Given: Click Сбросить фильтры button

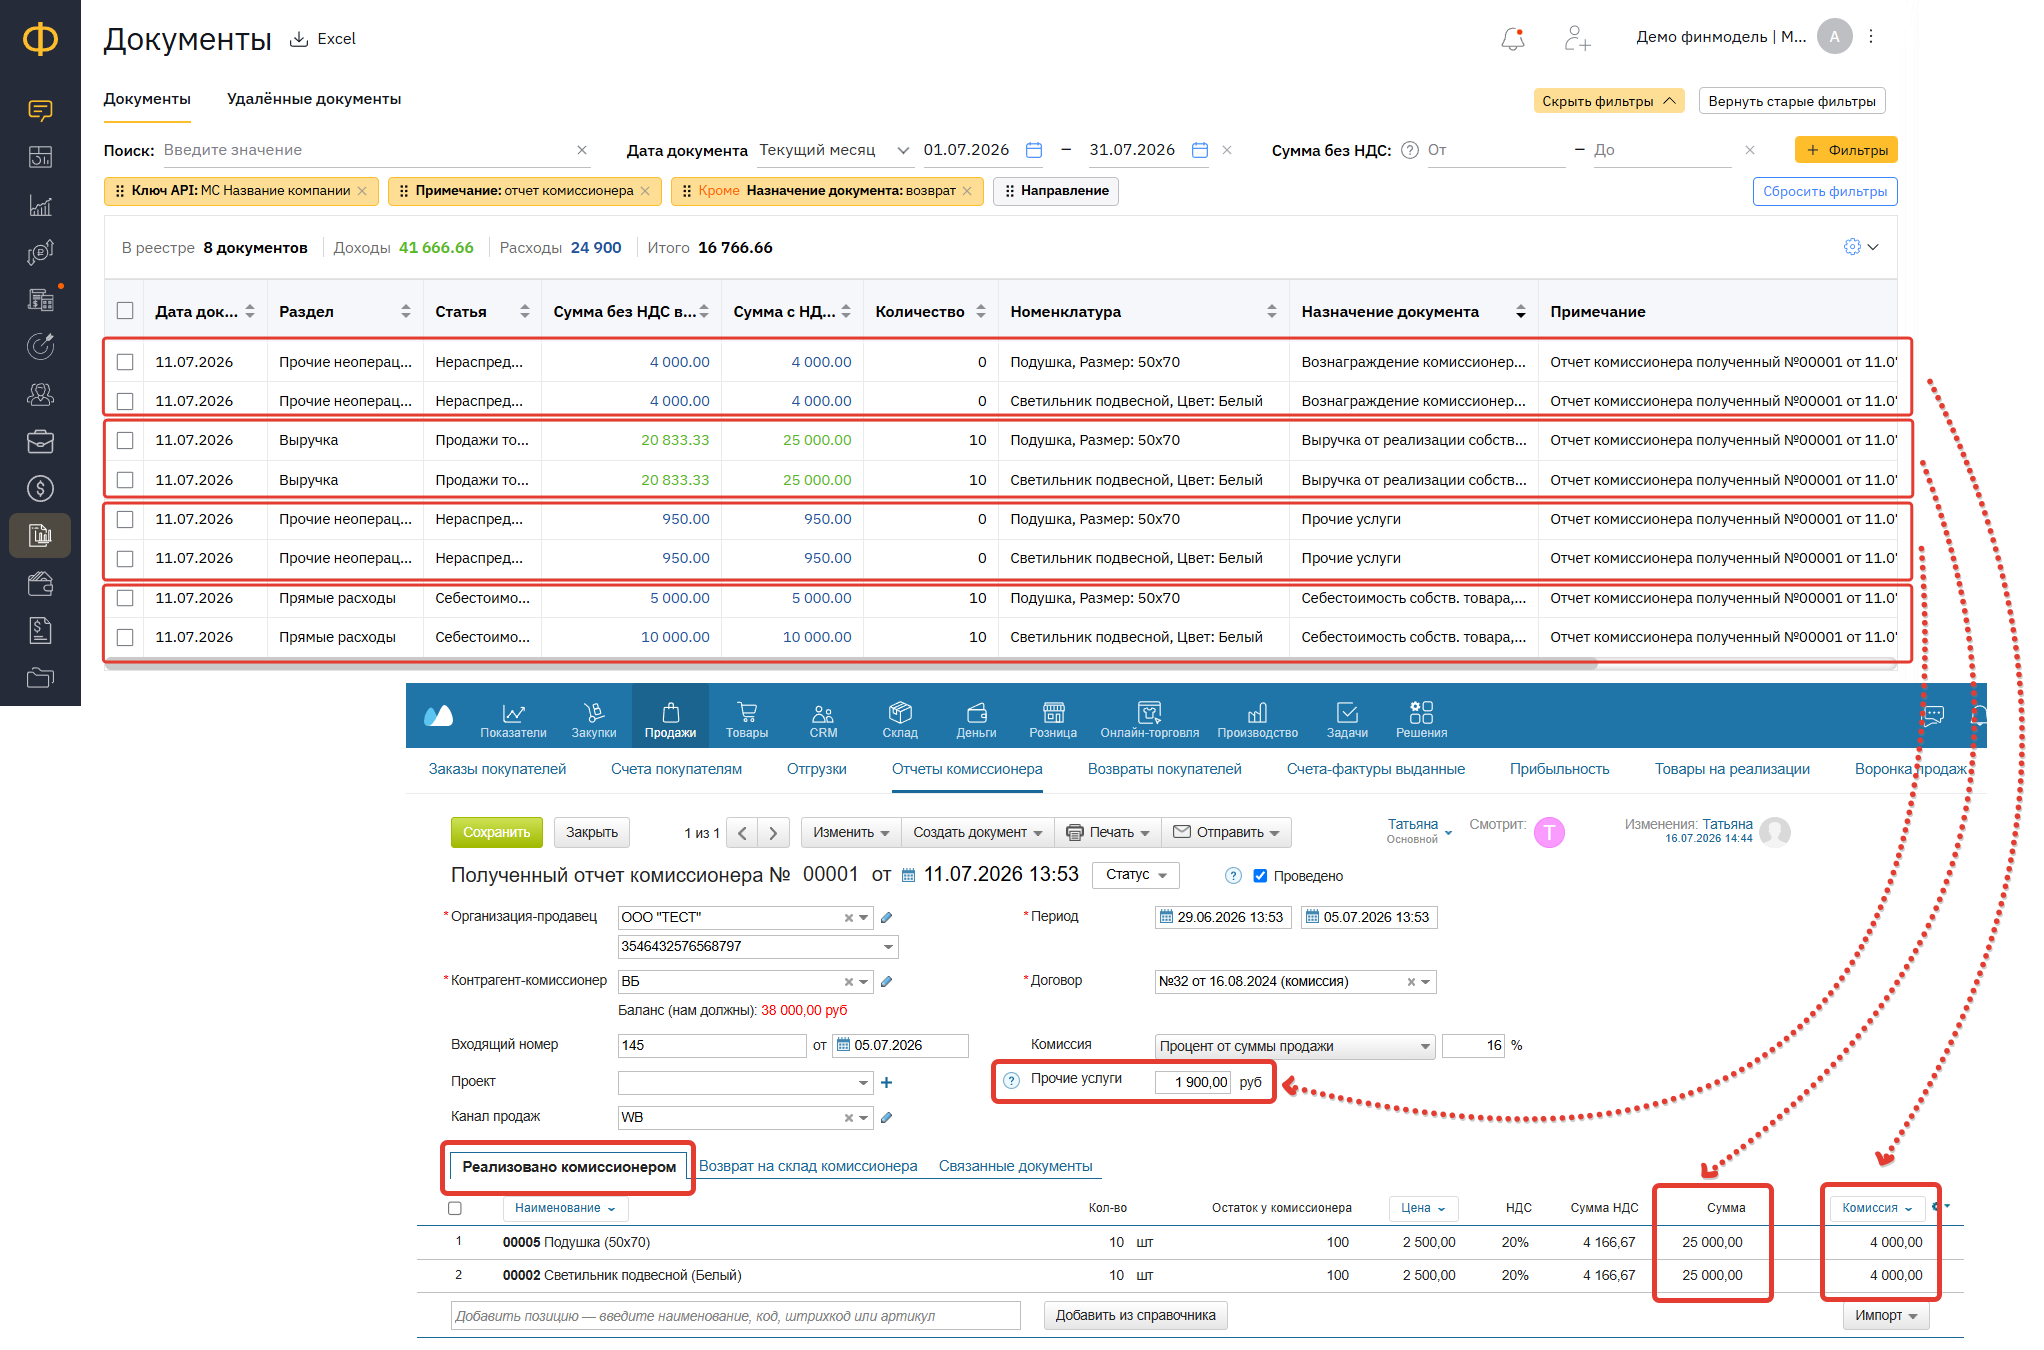Looking at the screenshot, I should tap(1824, 191).
